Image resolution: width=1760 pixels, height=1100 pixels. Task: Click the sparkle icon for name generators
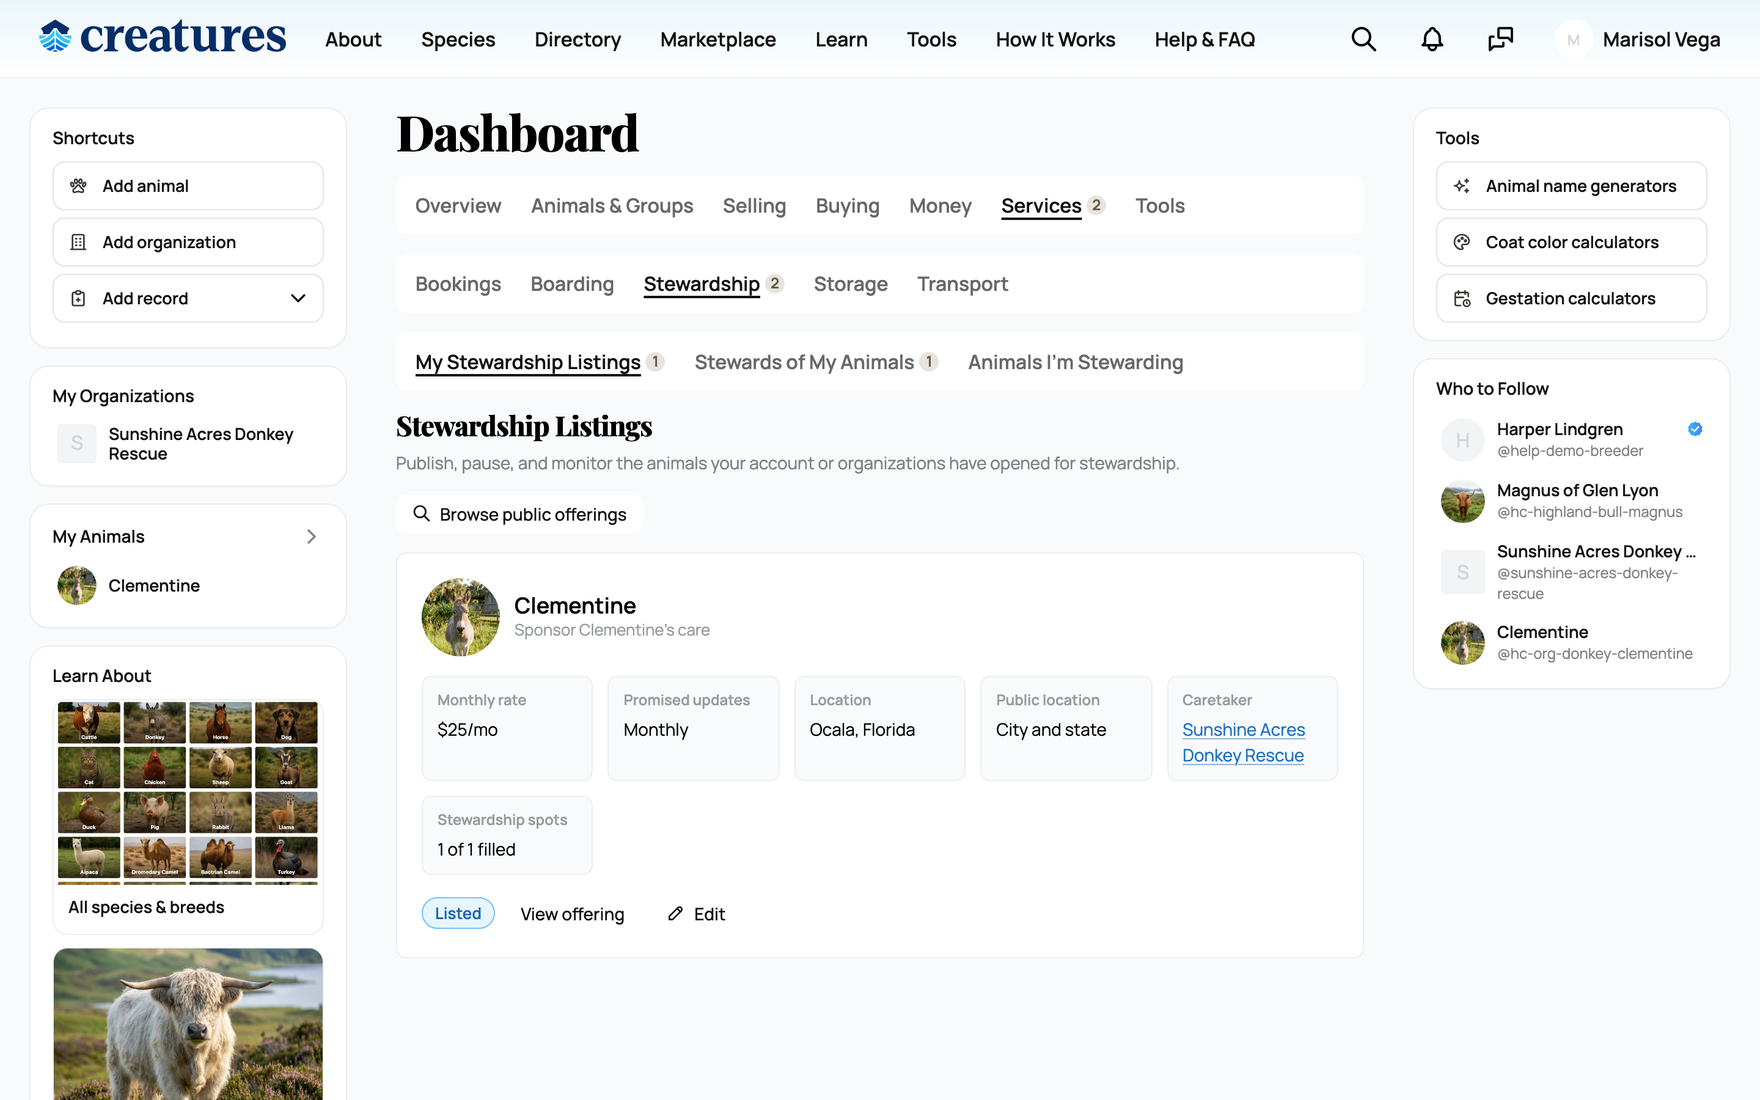1462,186
